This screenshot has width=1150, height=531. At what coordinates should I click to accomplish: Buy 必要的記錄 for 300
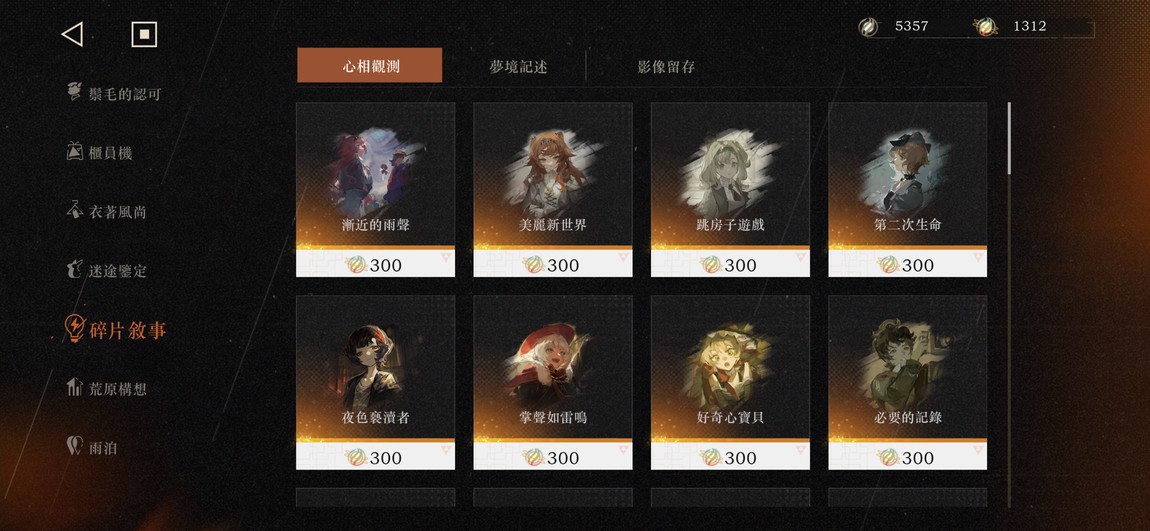(908, 456)
